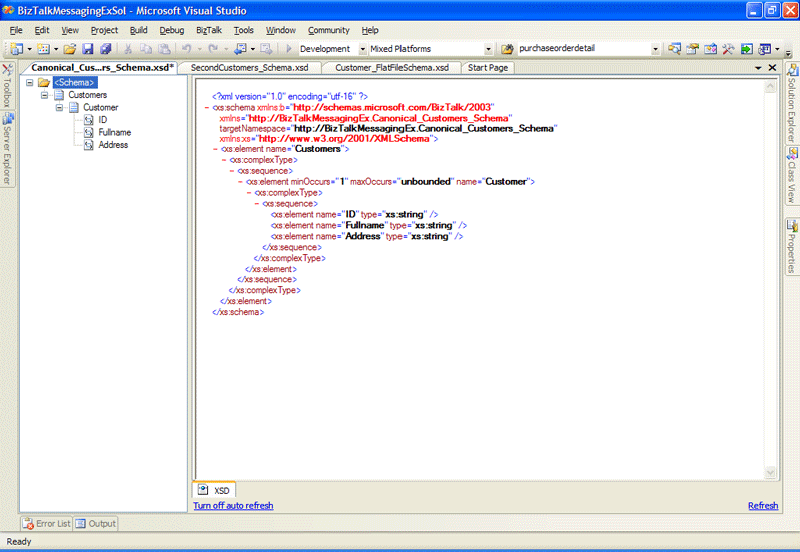800x552 pixels.
Task: Switch to SecondCustomers_Schema.xsd tab
Action: tap(249, 68)
